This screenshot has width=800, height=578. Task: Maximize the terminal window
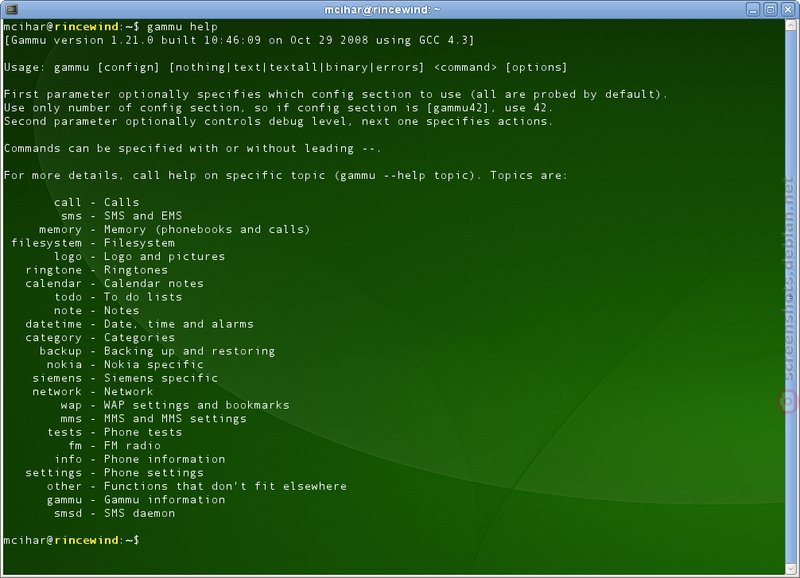[770, 9]
